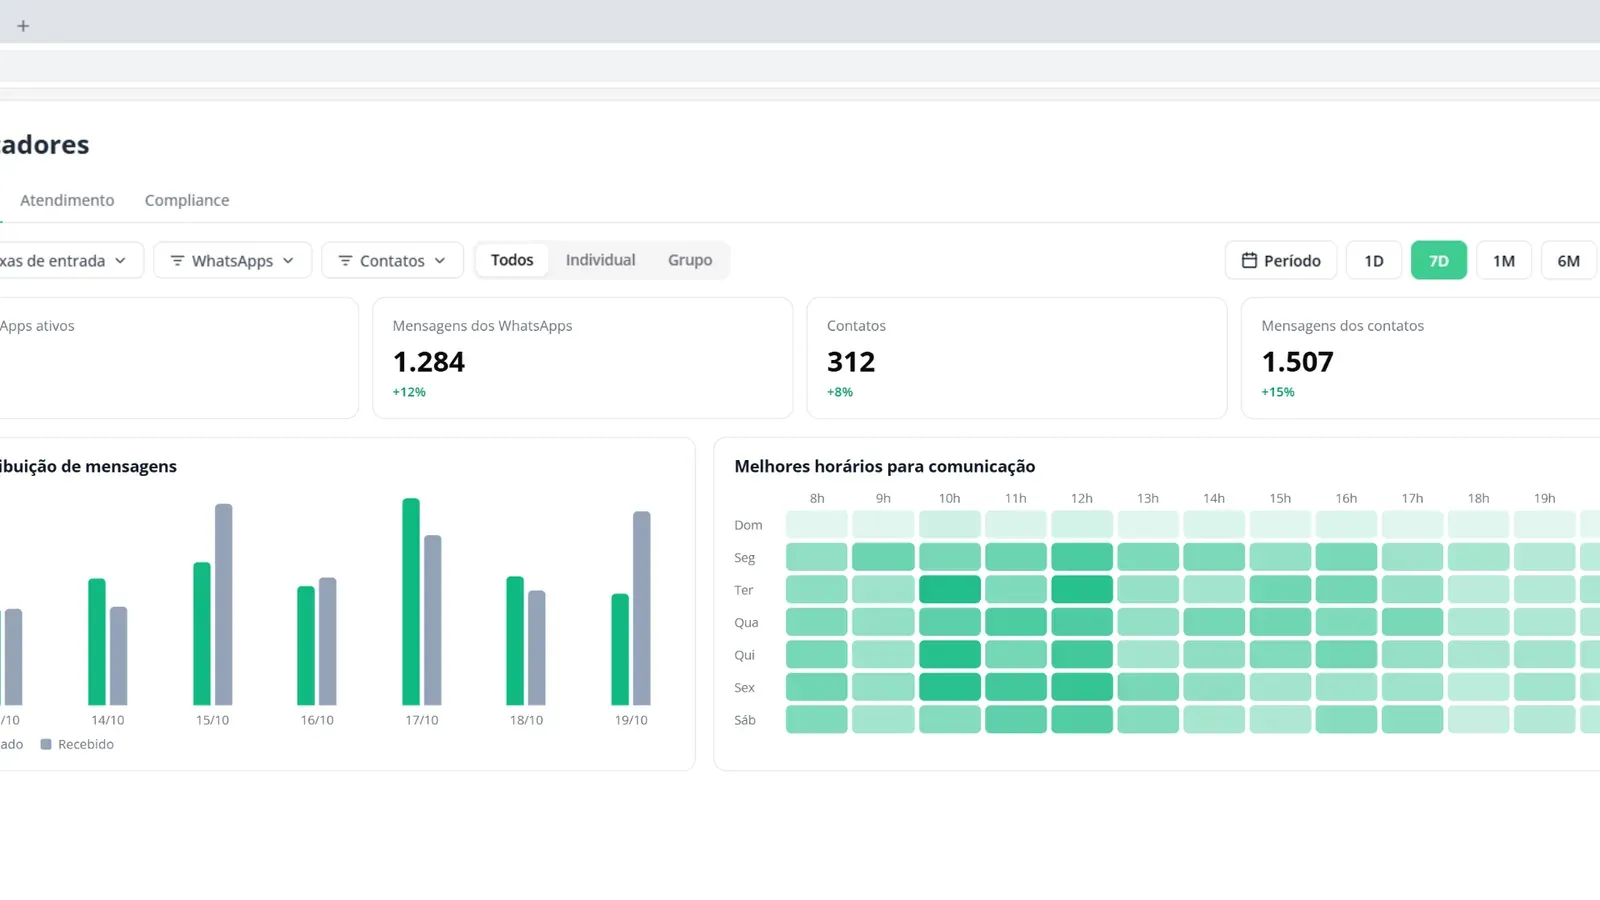Click the gray received bar for 19/10

642,608
